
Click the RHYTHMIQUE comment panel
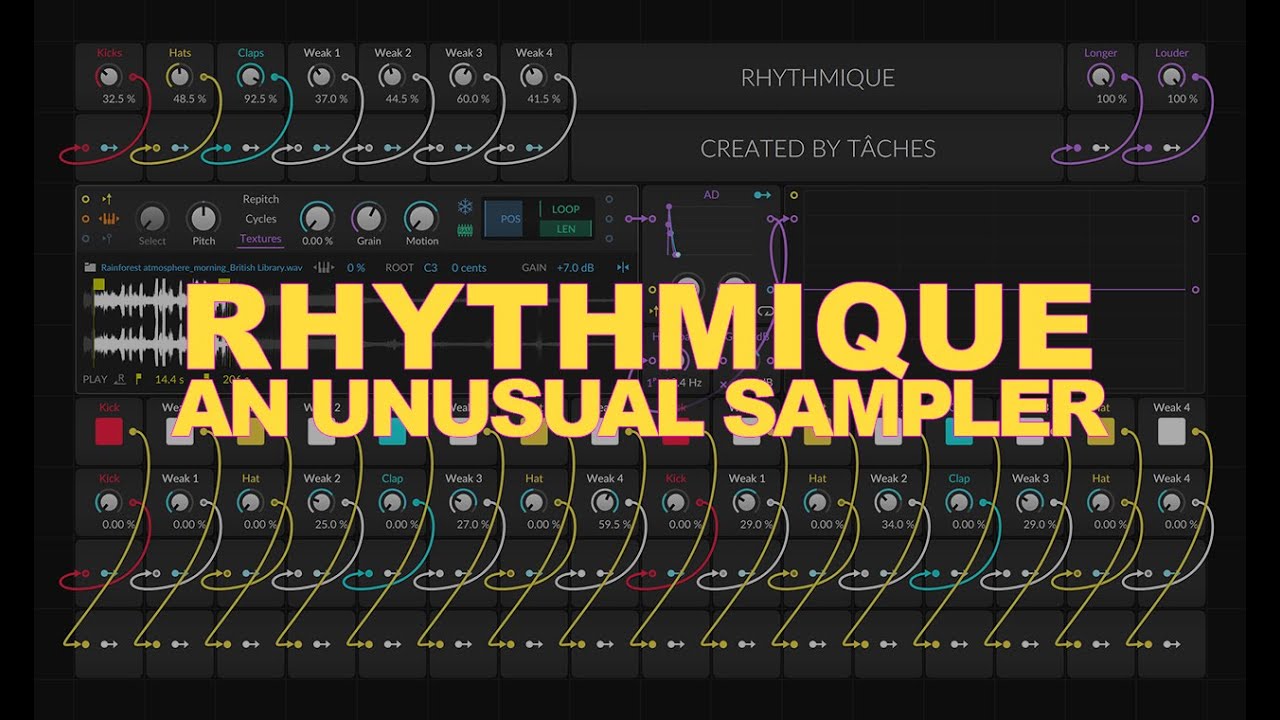(817, 78)
